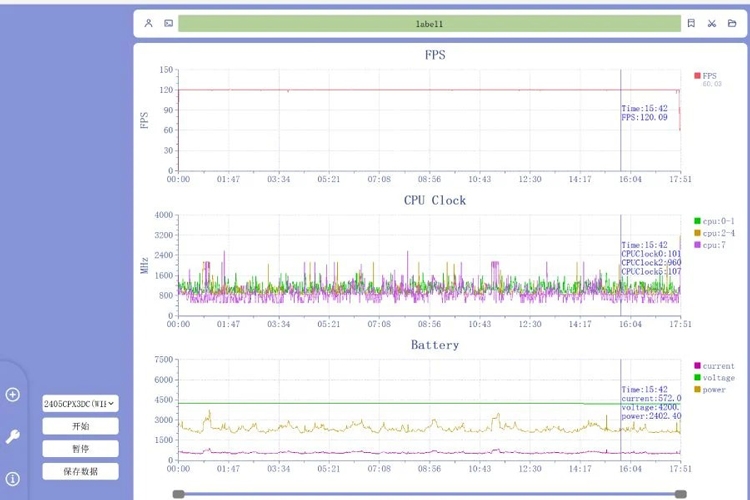Open the 2405CPX3DC device dropdown
The image size is (750, 500).
tap(80, 403)
